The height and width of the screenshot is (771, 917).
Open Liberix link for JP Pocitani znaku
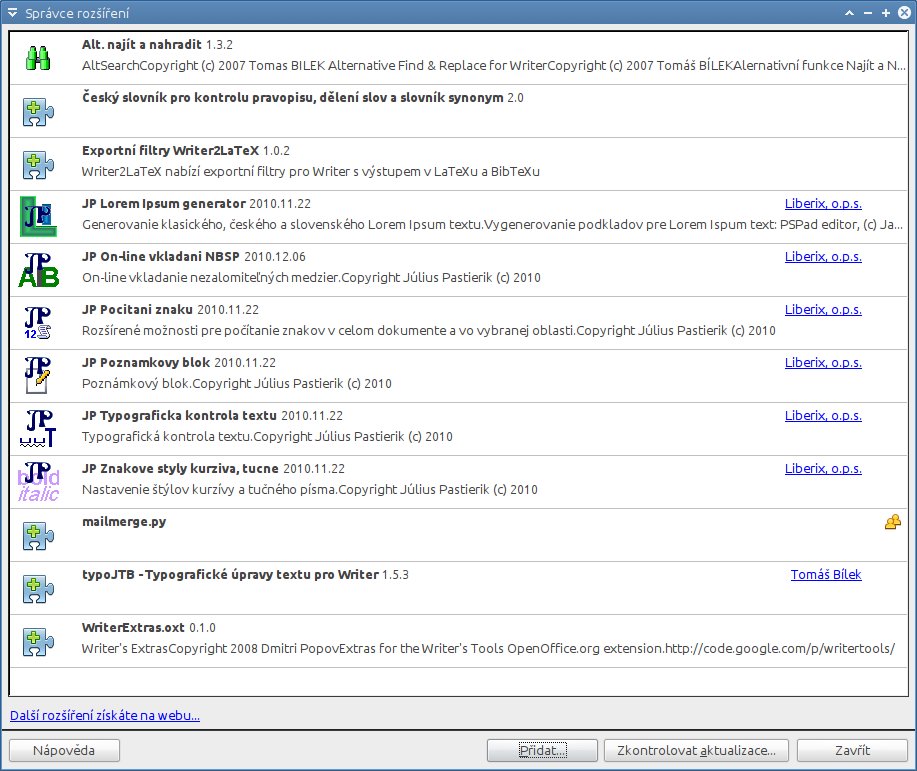point(823,309)
